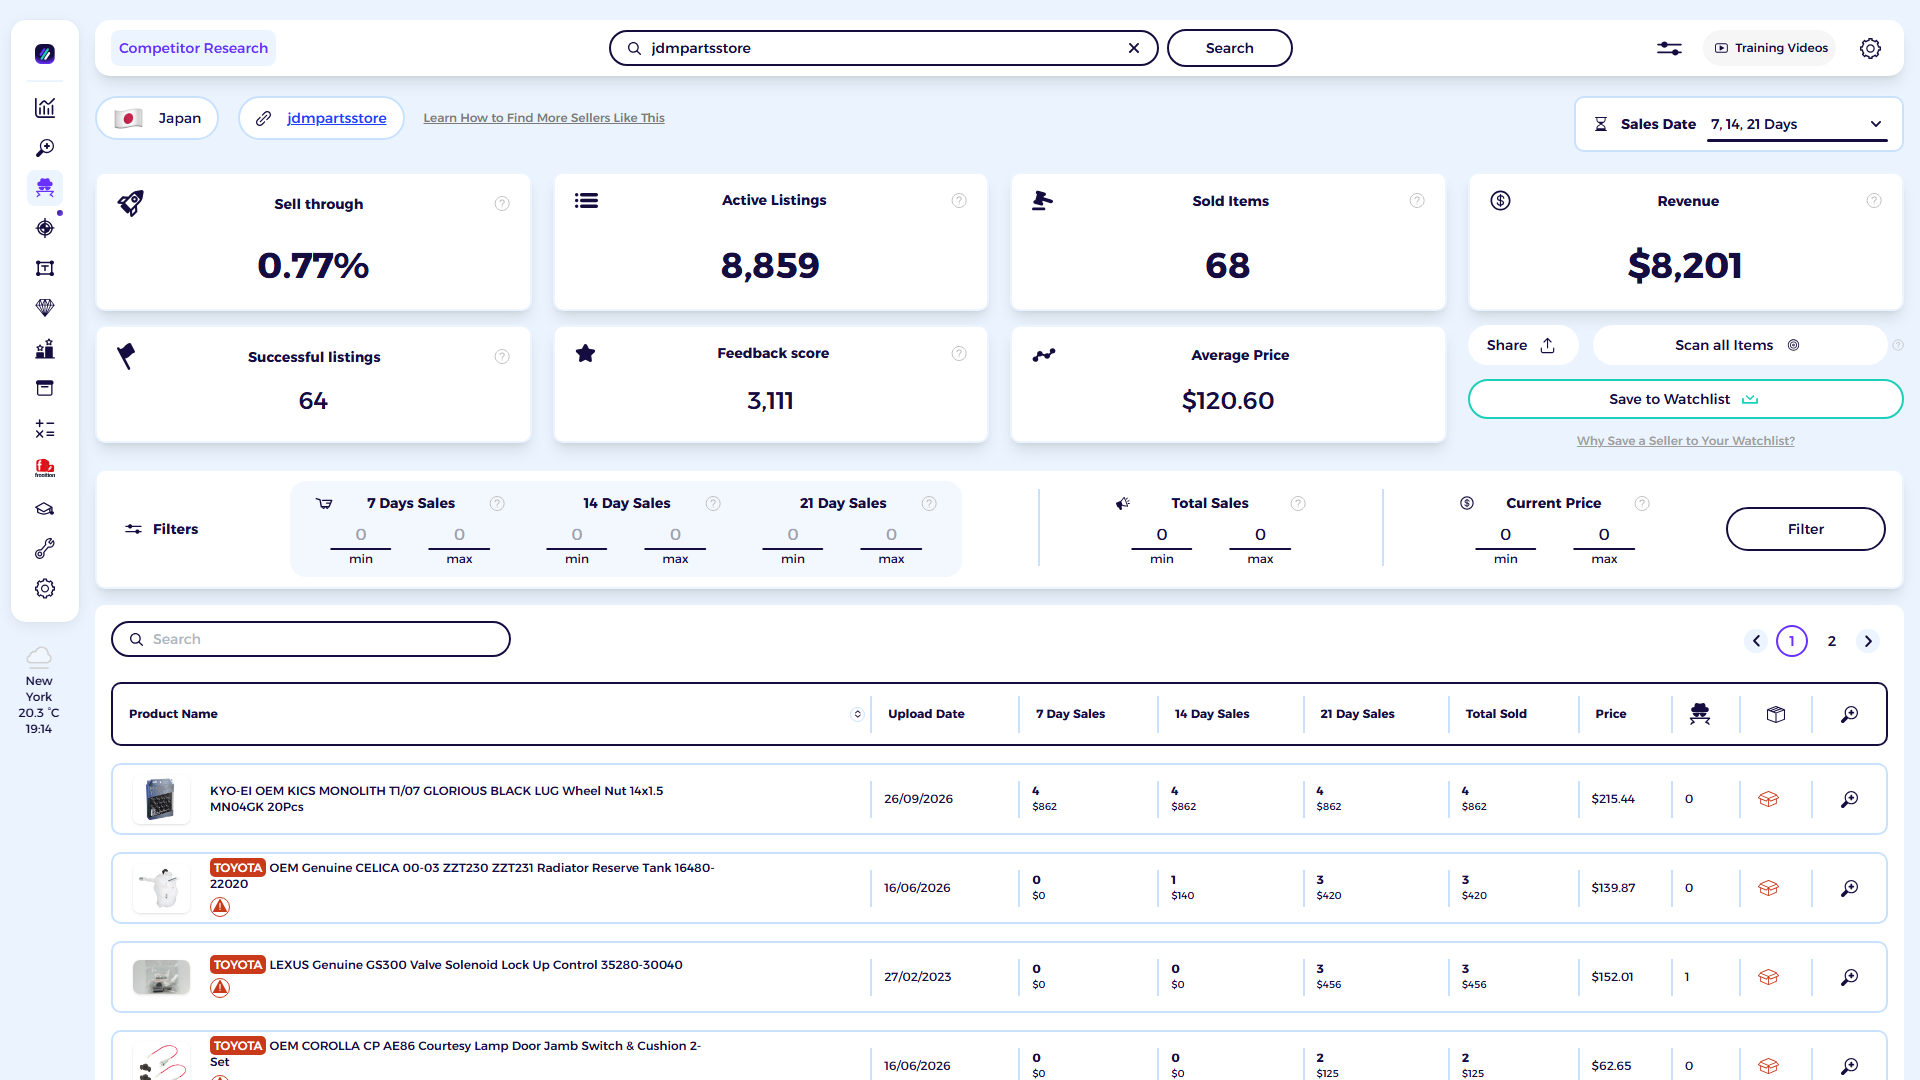Open Why Save a Seller to Watchlist link
The image size is (1920, 1080).
pyautogui.click(x=1685, y=441)
